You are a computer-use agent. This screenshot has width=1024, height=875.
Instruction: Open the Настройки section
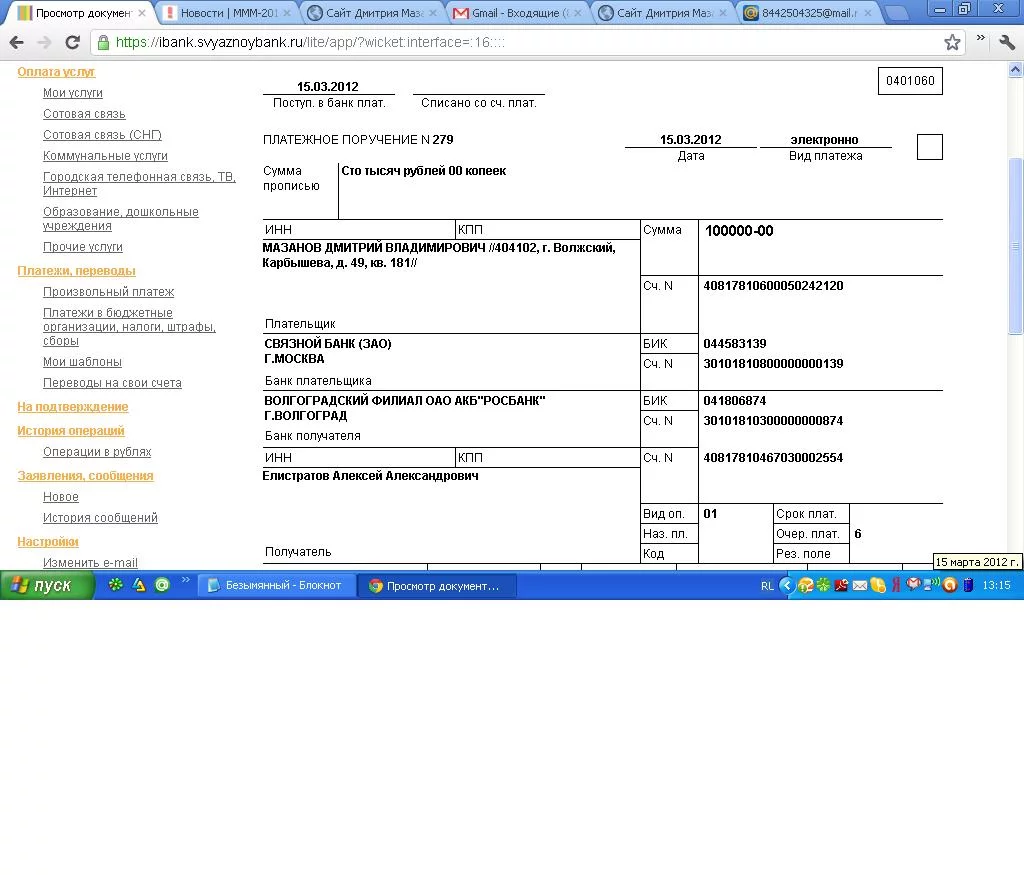point(48,541)
